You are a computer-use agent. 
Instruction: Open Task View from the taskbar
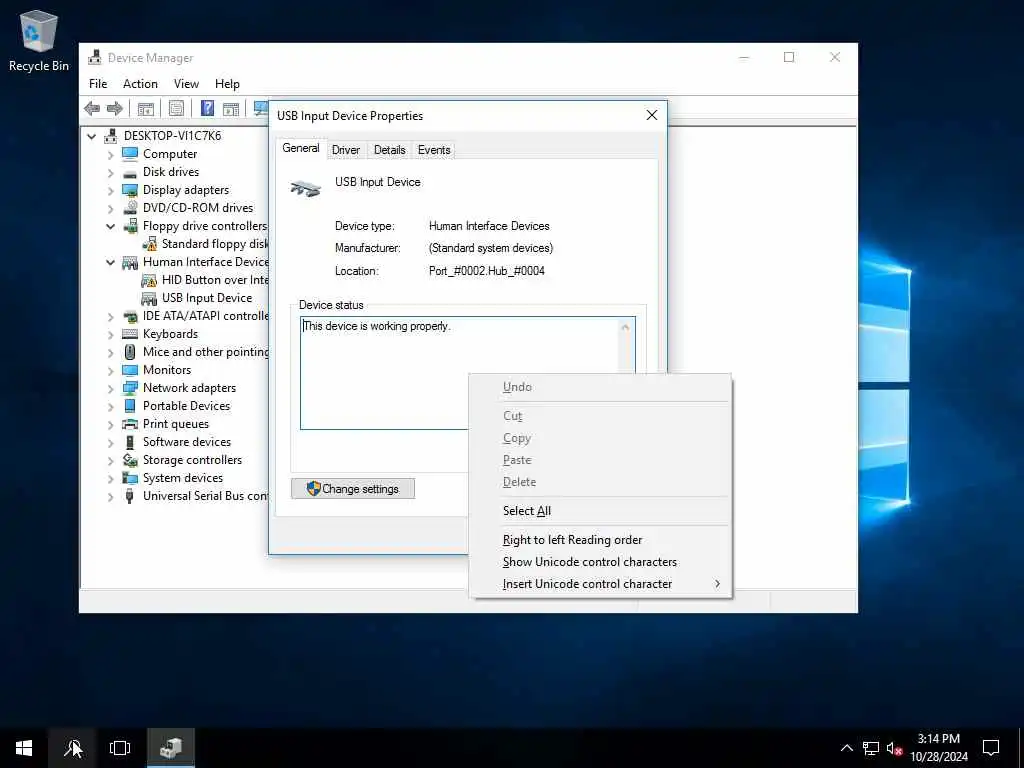(x=120, y=748)
